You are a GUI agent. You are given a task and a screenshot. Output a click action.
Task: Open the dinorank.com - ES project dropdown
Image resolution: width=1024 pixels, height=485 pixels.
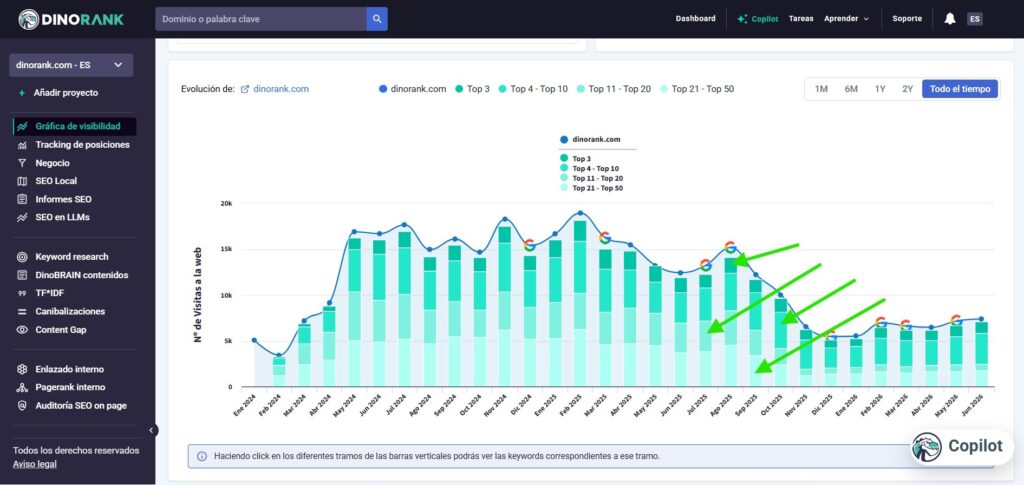point(71,65)
